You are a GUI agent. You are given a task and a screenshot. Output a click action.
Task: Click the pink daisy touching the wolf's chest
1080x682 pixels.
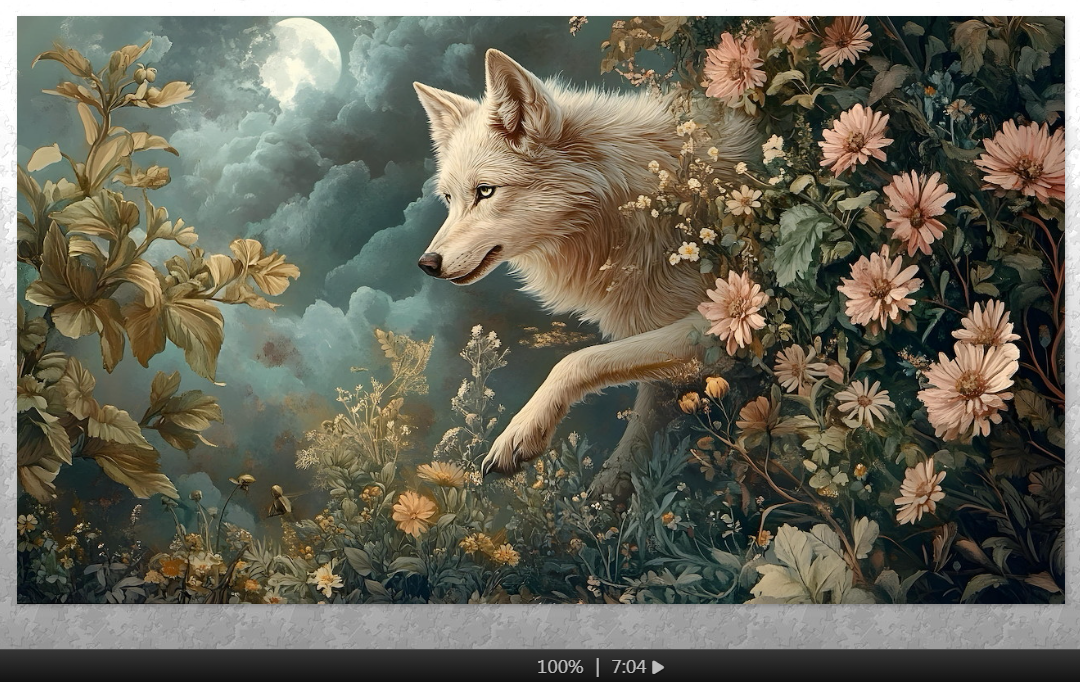pos(733,310)
